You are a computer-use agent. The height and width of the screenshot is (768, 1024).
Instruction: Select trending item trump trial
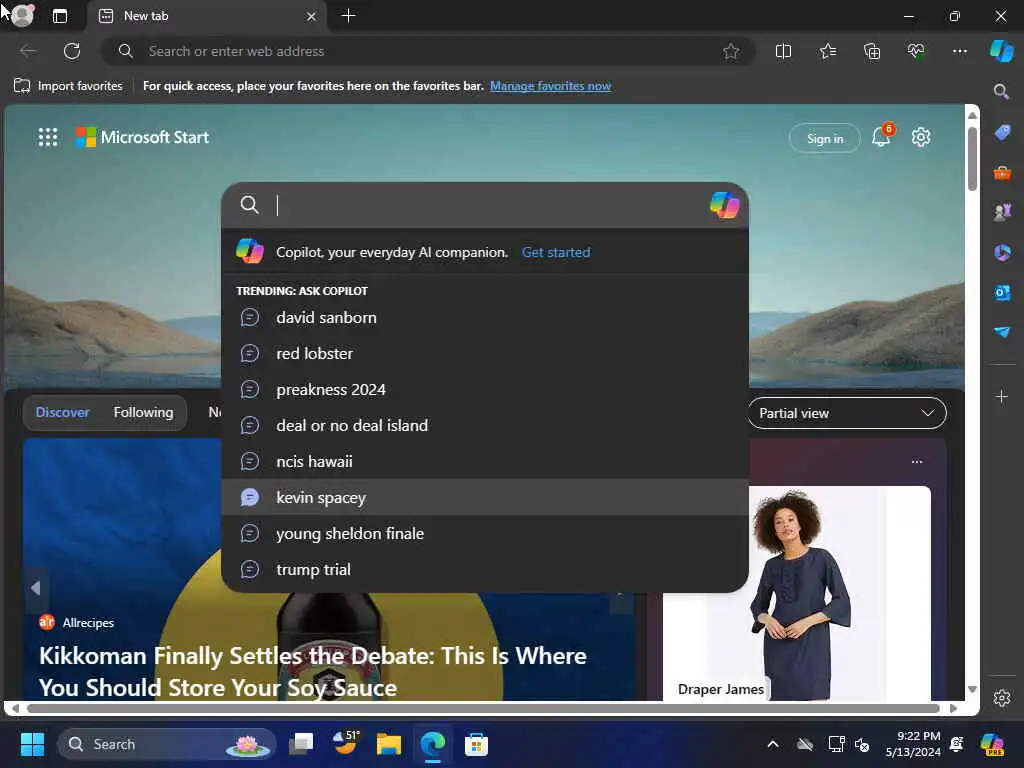(x=485, y=569)
